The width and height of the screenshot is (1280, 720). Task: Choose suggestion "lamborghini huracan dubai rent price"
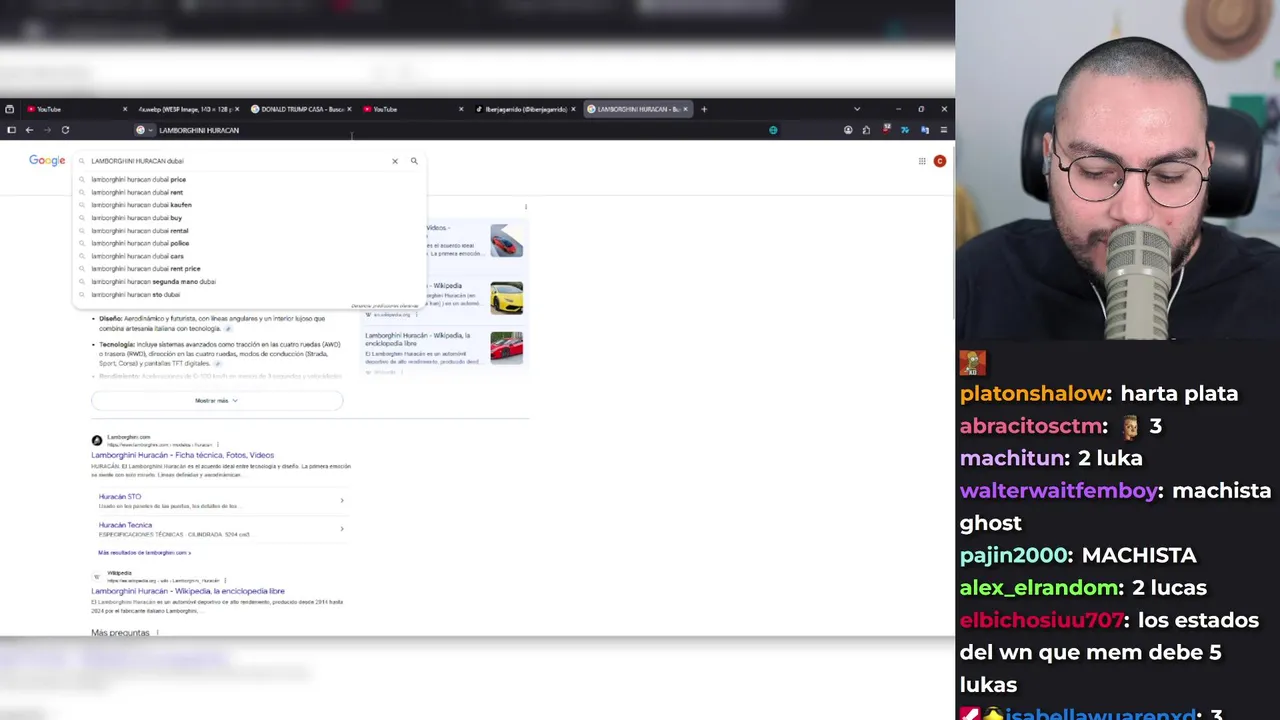[x=146, y=269]
